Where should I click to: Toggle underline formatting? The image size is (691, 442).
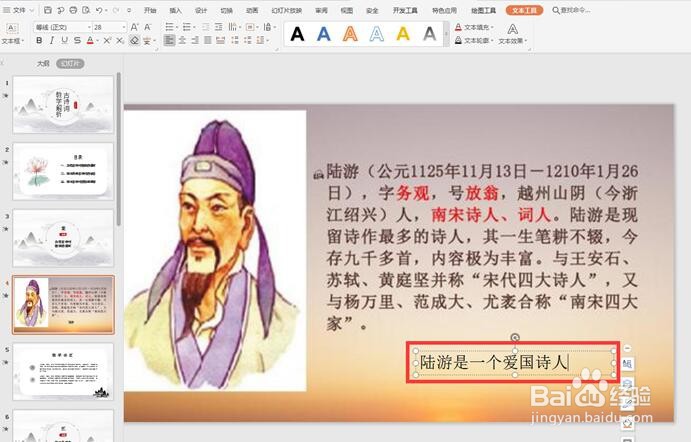tap(65, 41)
